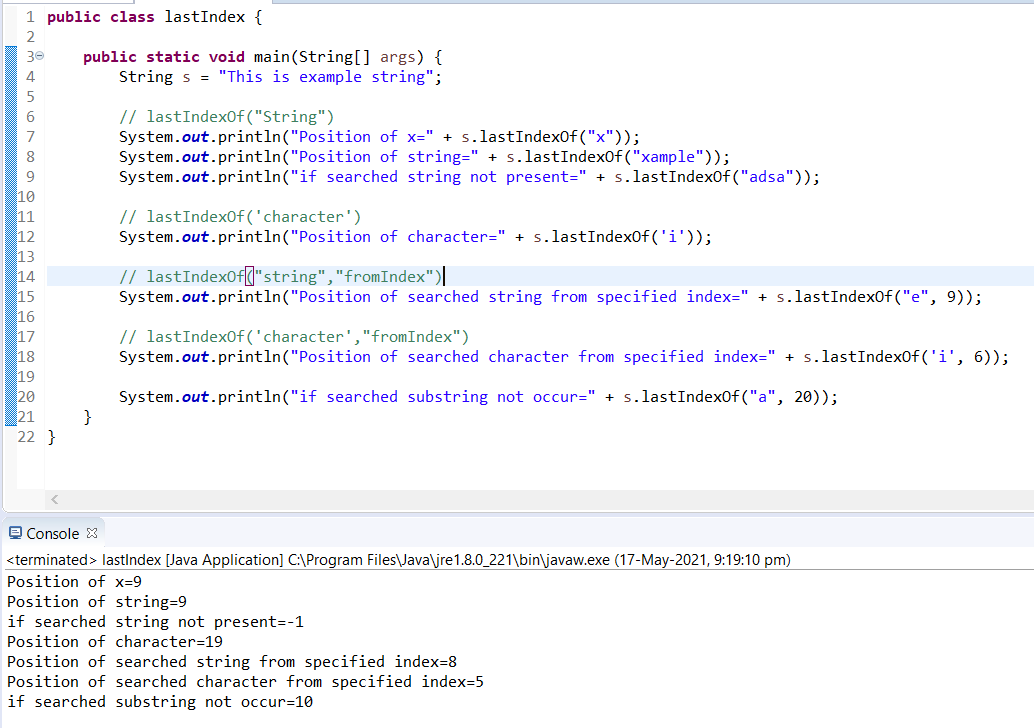Click the horizontal scrollbar left arrow
Image resolution: width=1034 pixels, height=728 pixels.
pyautogui.click(x=55, y=500)
